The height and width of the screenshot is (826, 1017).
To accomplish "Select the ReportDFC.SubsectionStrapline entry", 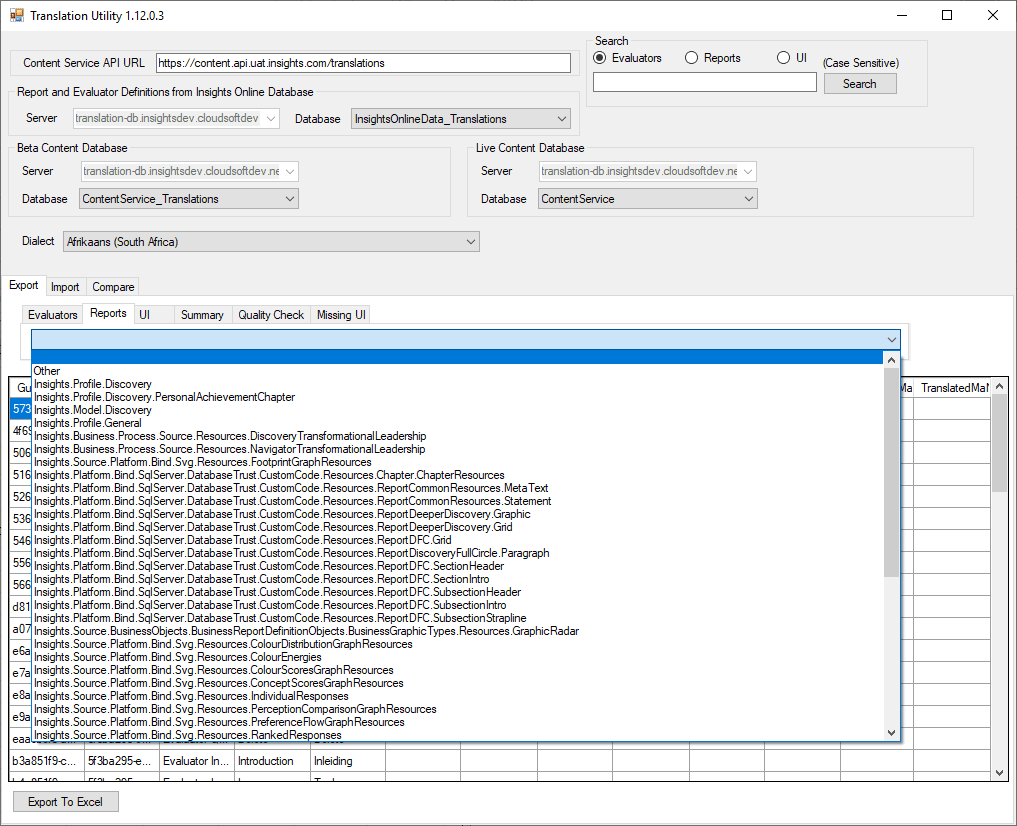I will pos(457,617).
